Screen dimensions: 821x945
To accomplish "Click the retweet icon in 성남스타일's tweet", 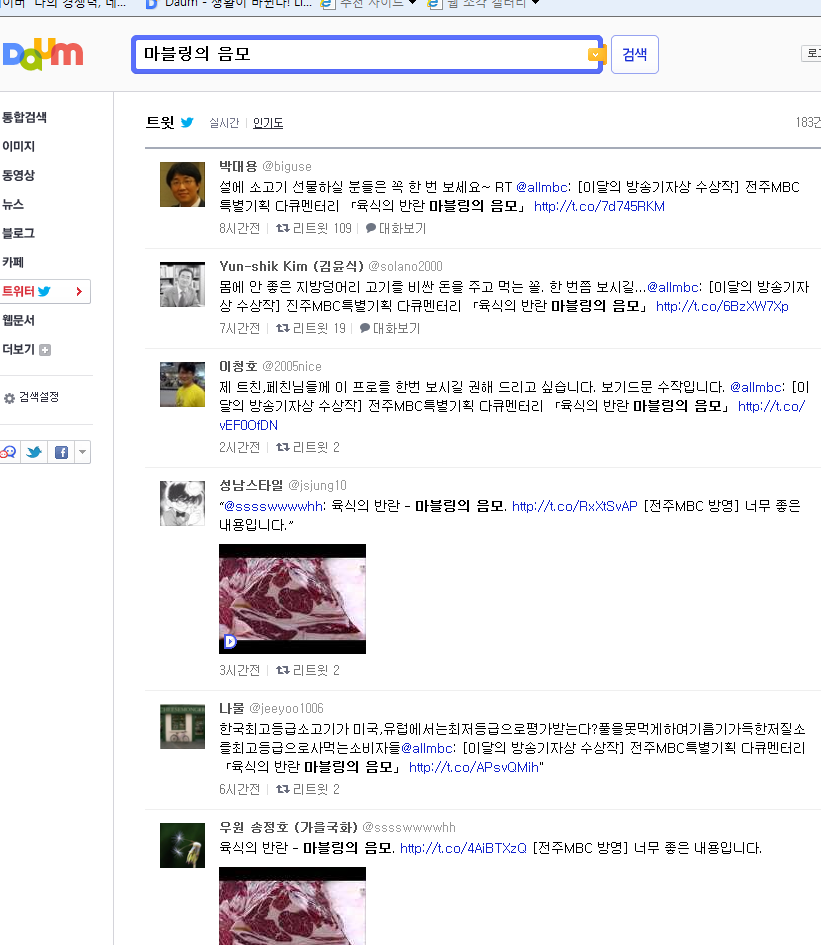I will tap(283, 670).
